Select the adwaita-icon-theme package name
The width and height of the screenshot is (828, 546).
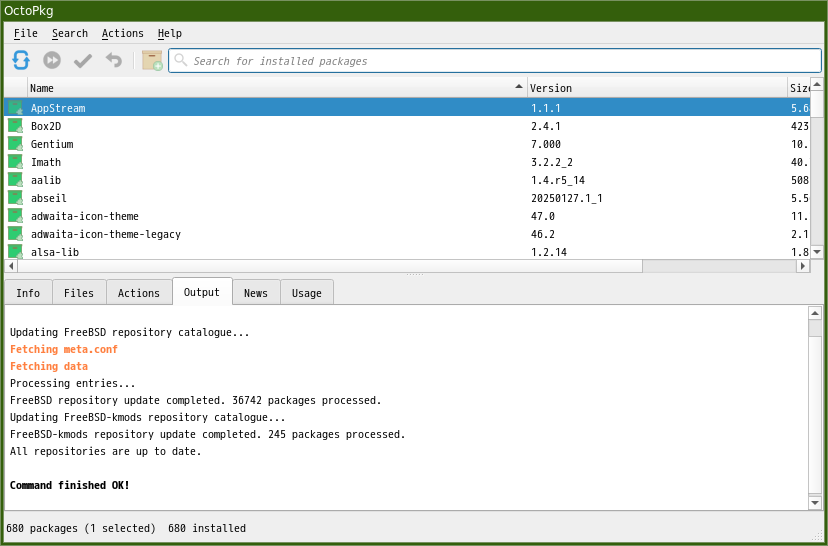point(84,216)
